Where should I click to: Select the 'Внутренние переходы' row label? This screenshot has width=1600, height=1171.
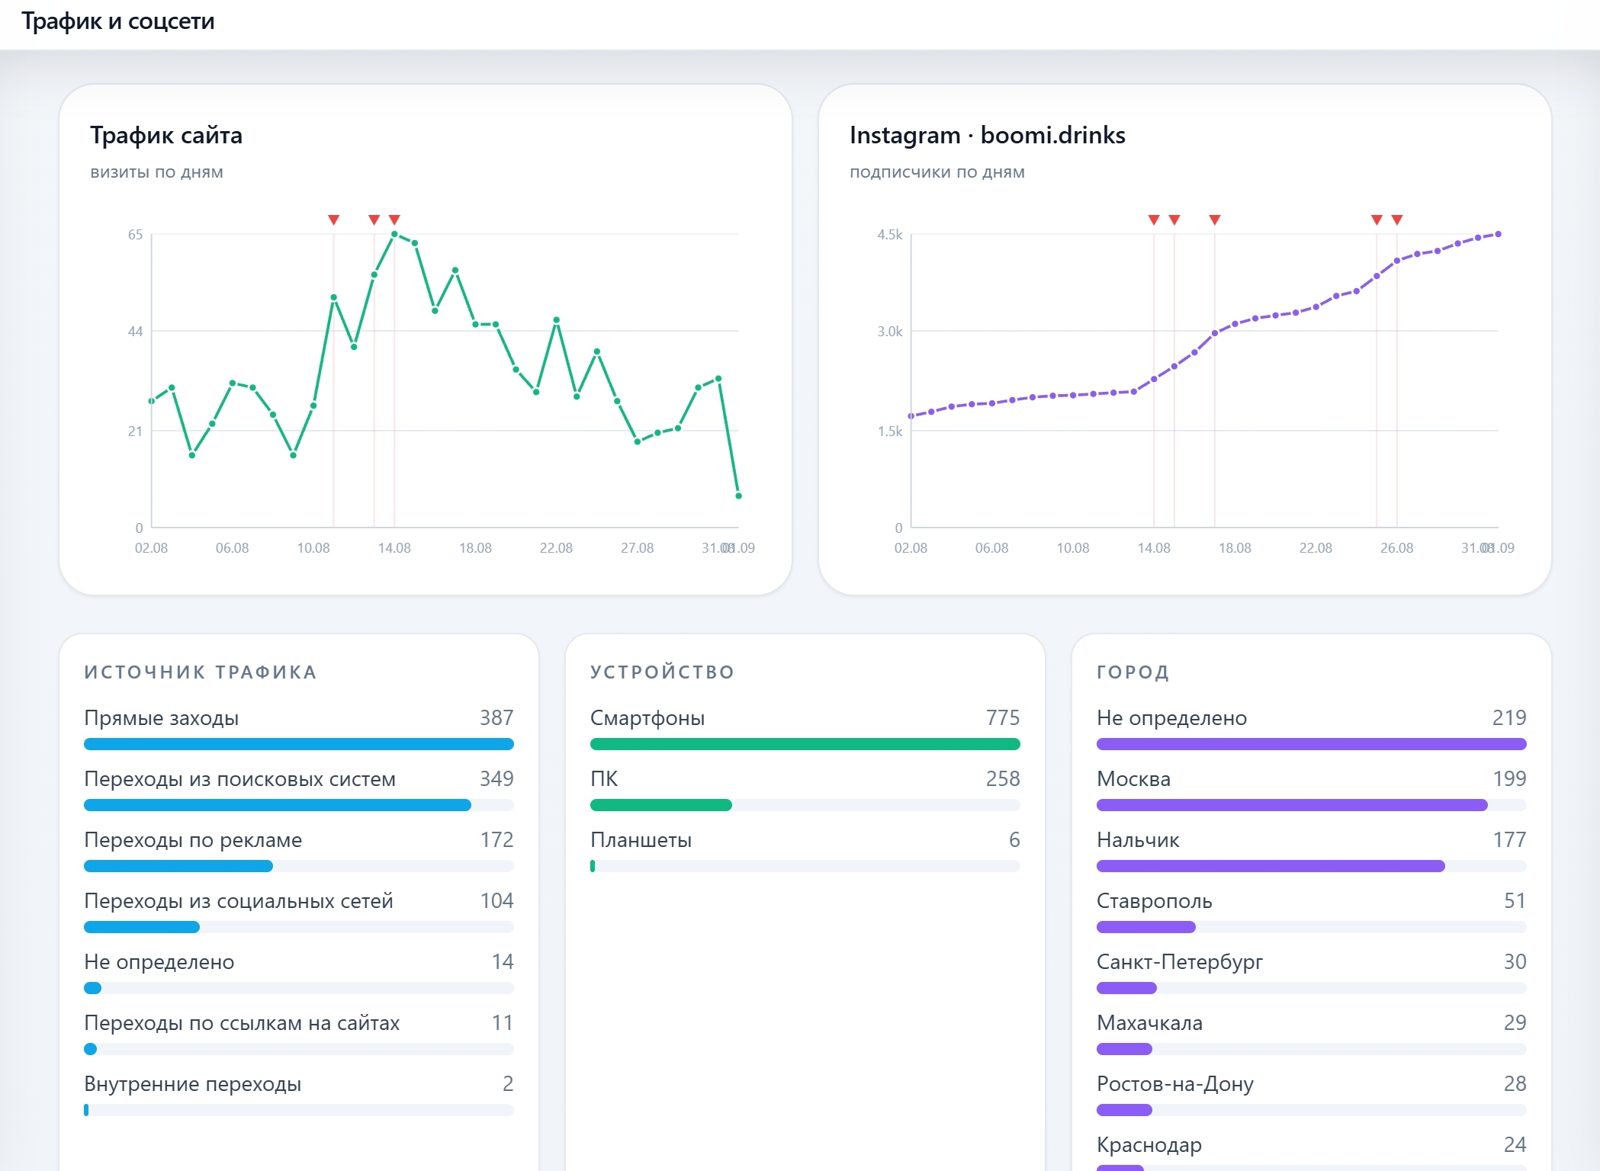pyautogui.click(x=193, y=1084)
